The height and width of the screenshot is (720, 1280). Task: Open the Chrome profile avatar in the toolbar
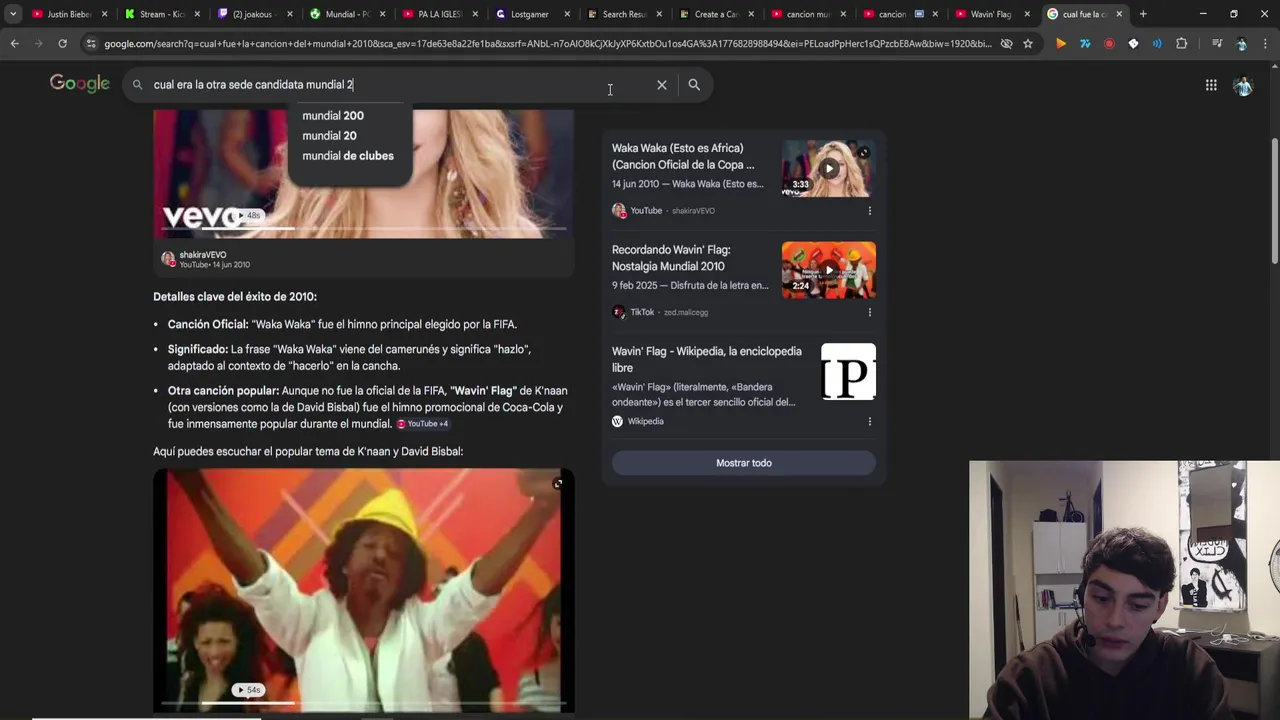click(1241, 44)
